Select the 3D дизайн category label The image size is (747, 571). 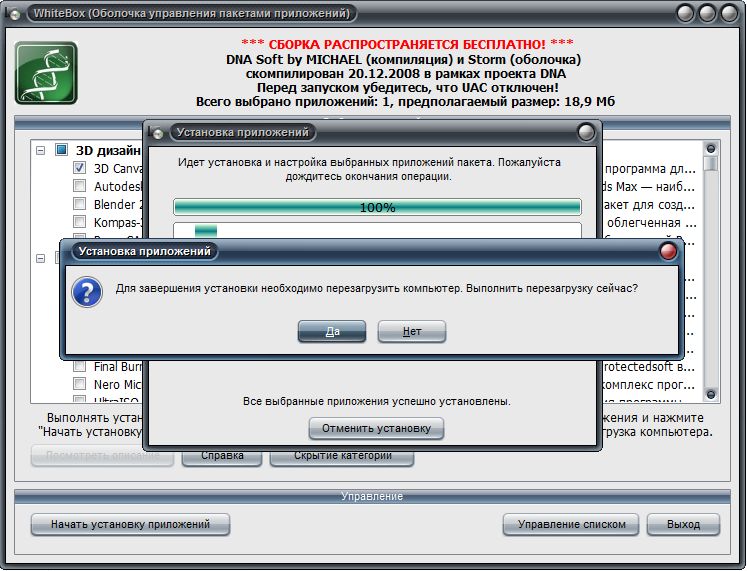click(109, 150)
